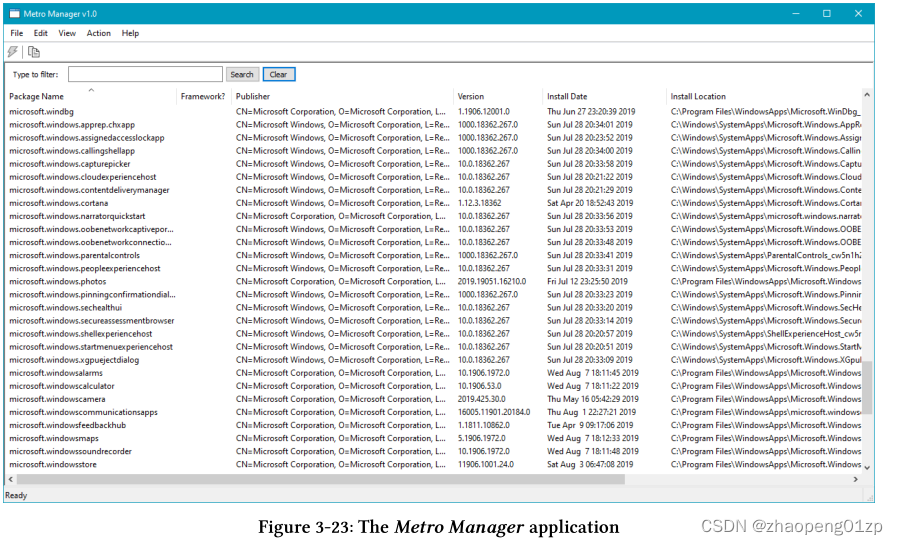Click the copy toolbar icon
Viewport: 898px width, 545px height.
click(x=34, y=52)
